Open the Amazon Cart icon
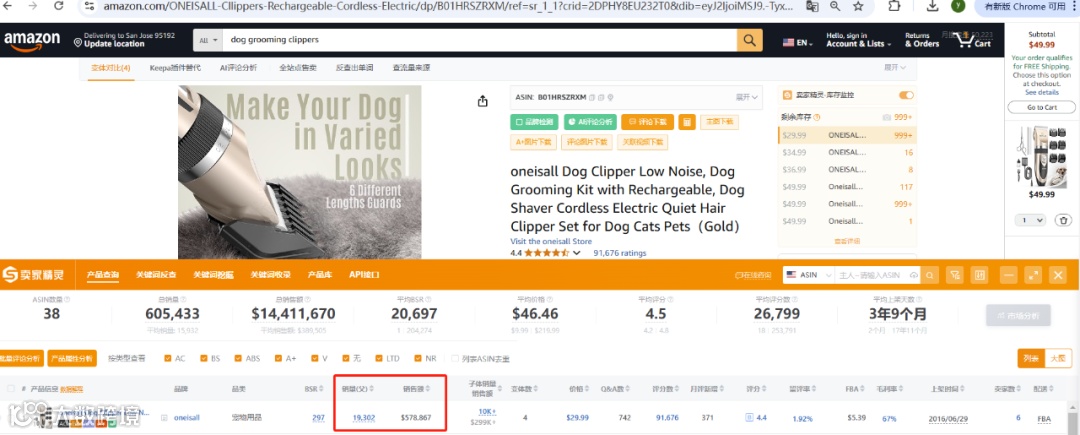1080x435 pixels. (x=974, y=40)
